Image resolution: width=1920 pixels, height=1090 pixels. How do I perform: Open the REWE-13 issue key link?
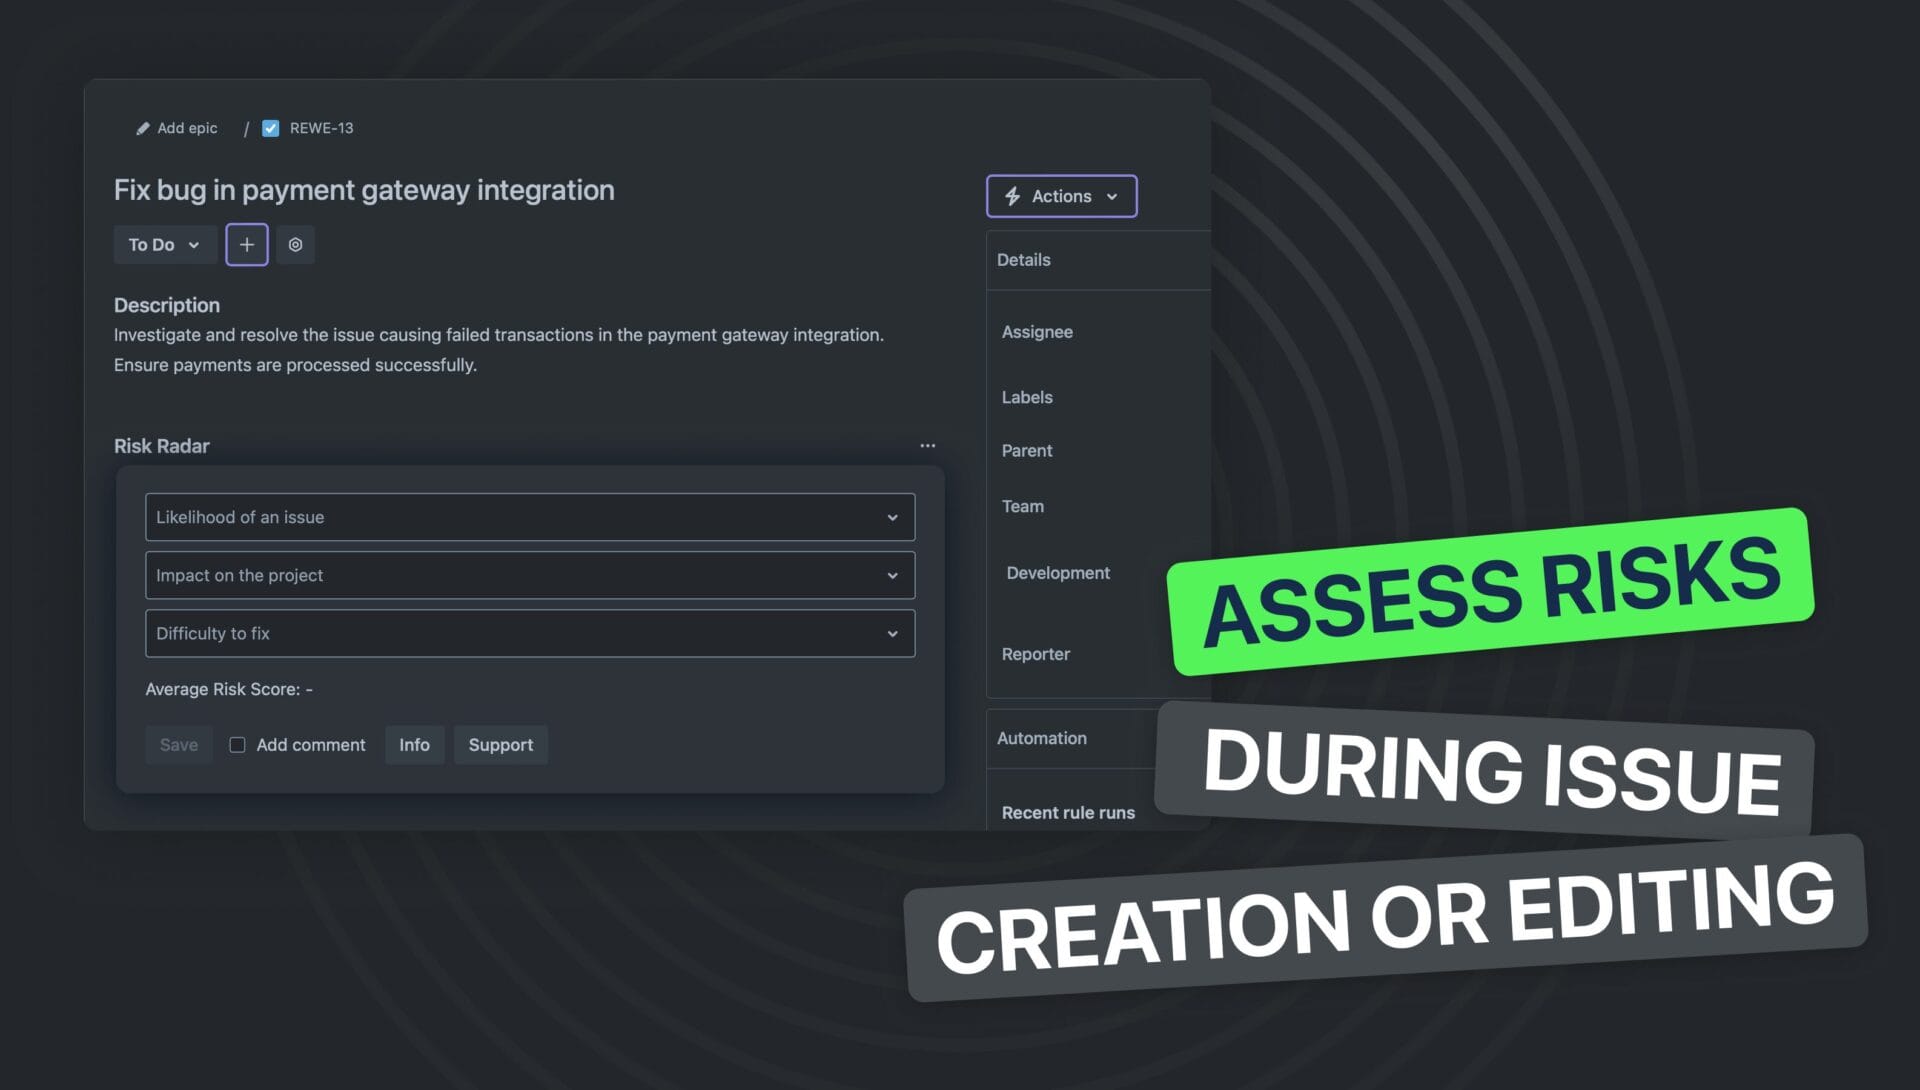tap(321, 128)
